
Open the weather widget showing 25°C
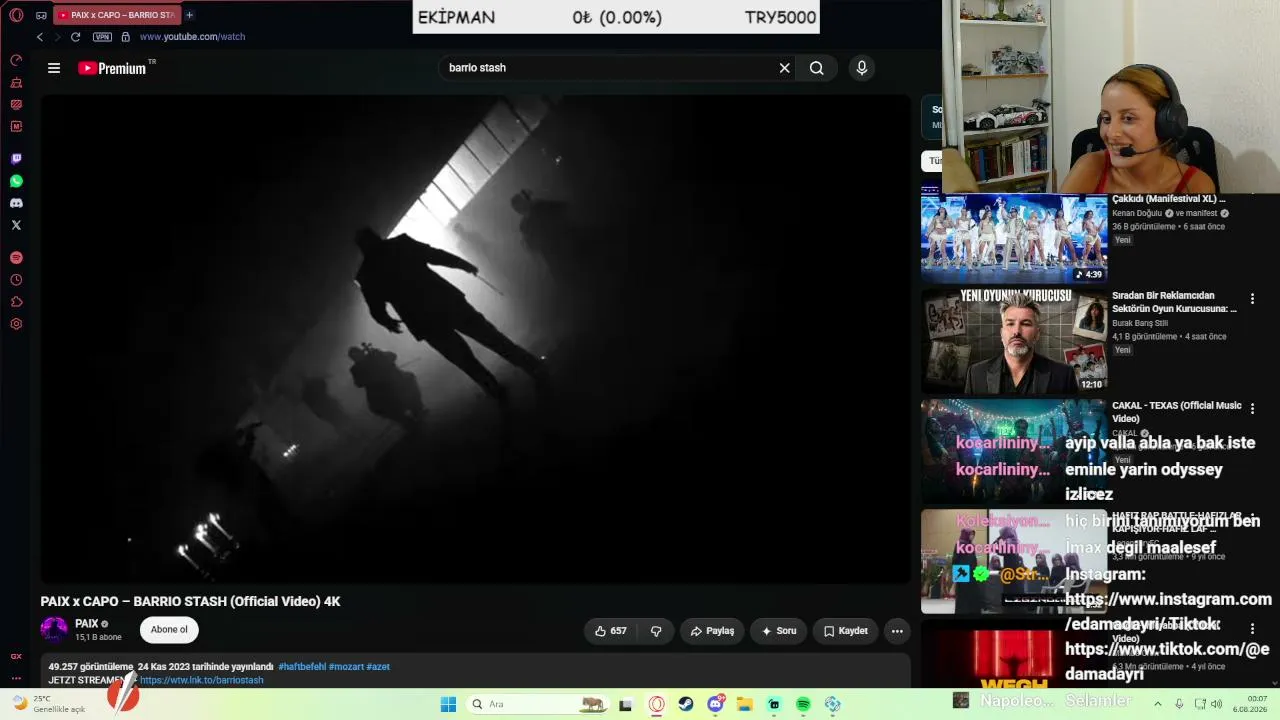(x=48, y=704)
